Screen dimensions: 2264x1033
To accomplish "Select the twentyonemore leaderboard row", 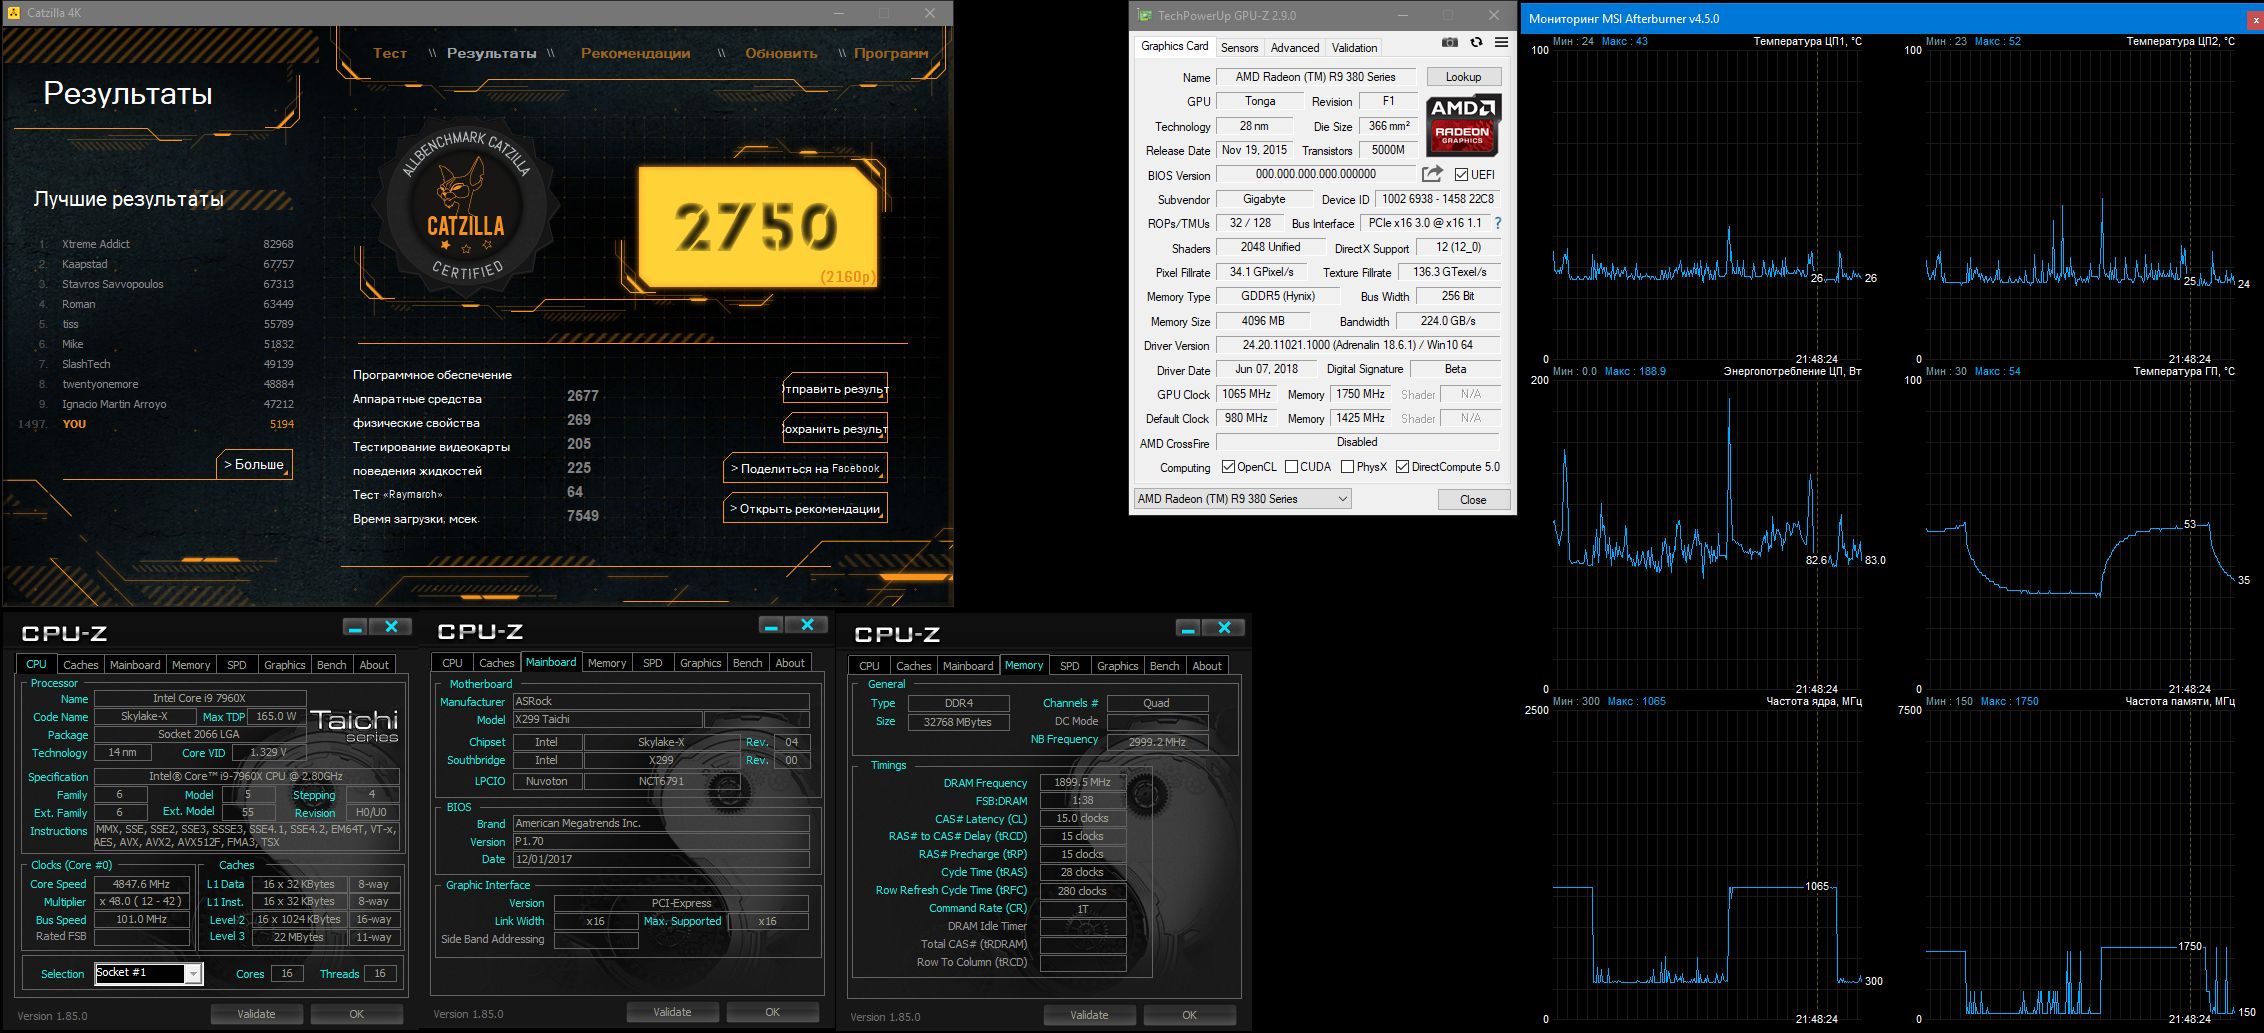I will [x=165, y=384].
